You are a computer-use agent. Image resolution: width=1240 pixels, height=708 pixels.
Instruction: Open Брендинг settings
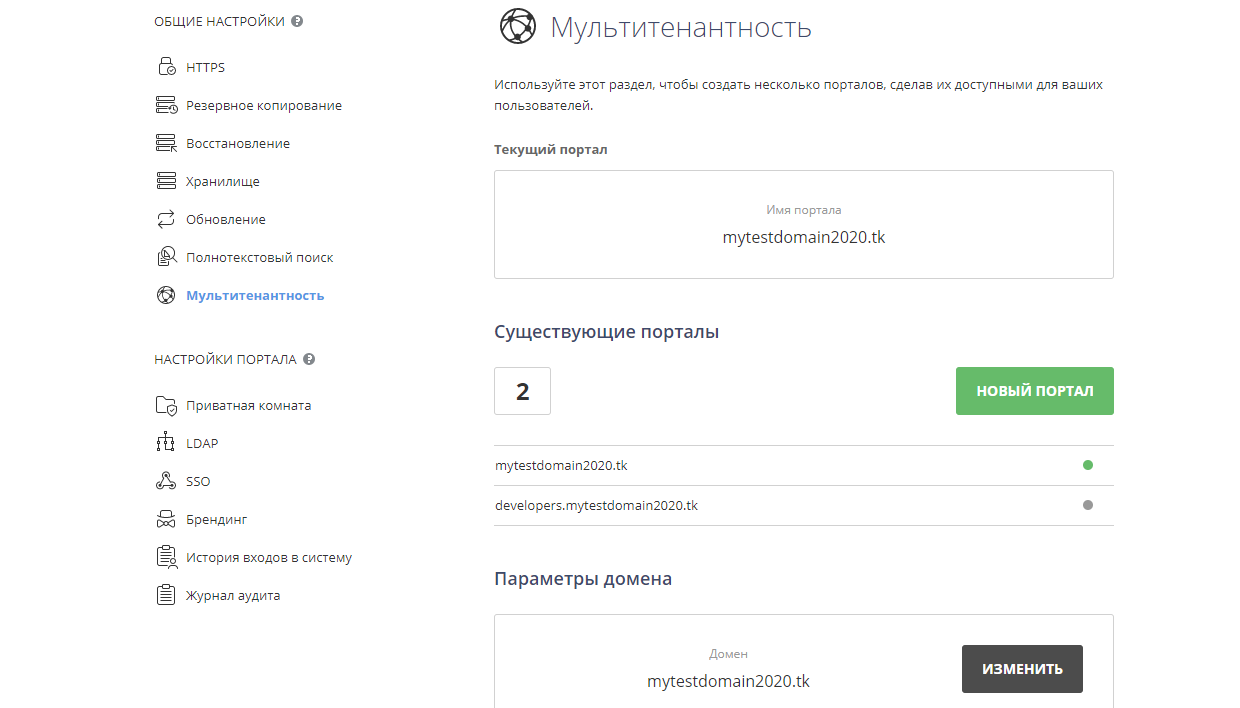pyautogui.click(x=216, y=519)
